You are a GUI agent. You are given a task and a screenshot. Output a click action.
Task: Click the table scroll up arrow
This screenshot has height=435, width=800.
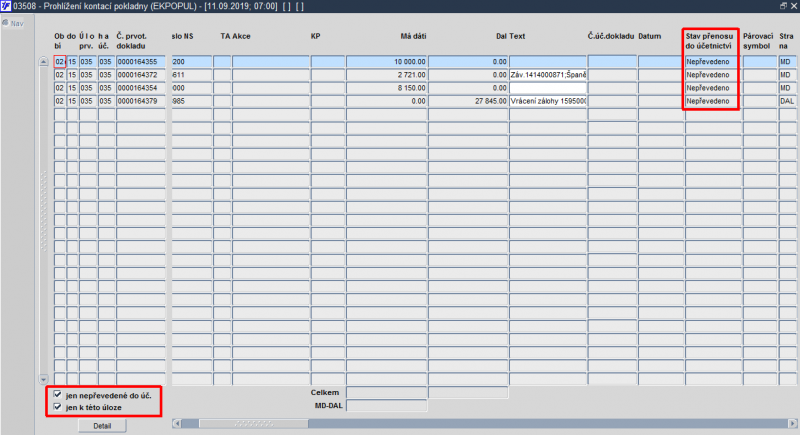[x=43, y=62]
